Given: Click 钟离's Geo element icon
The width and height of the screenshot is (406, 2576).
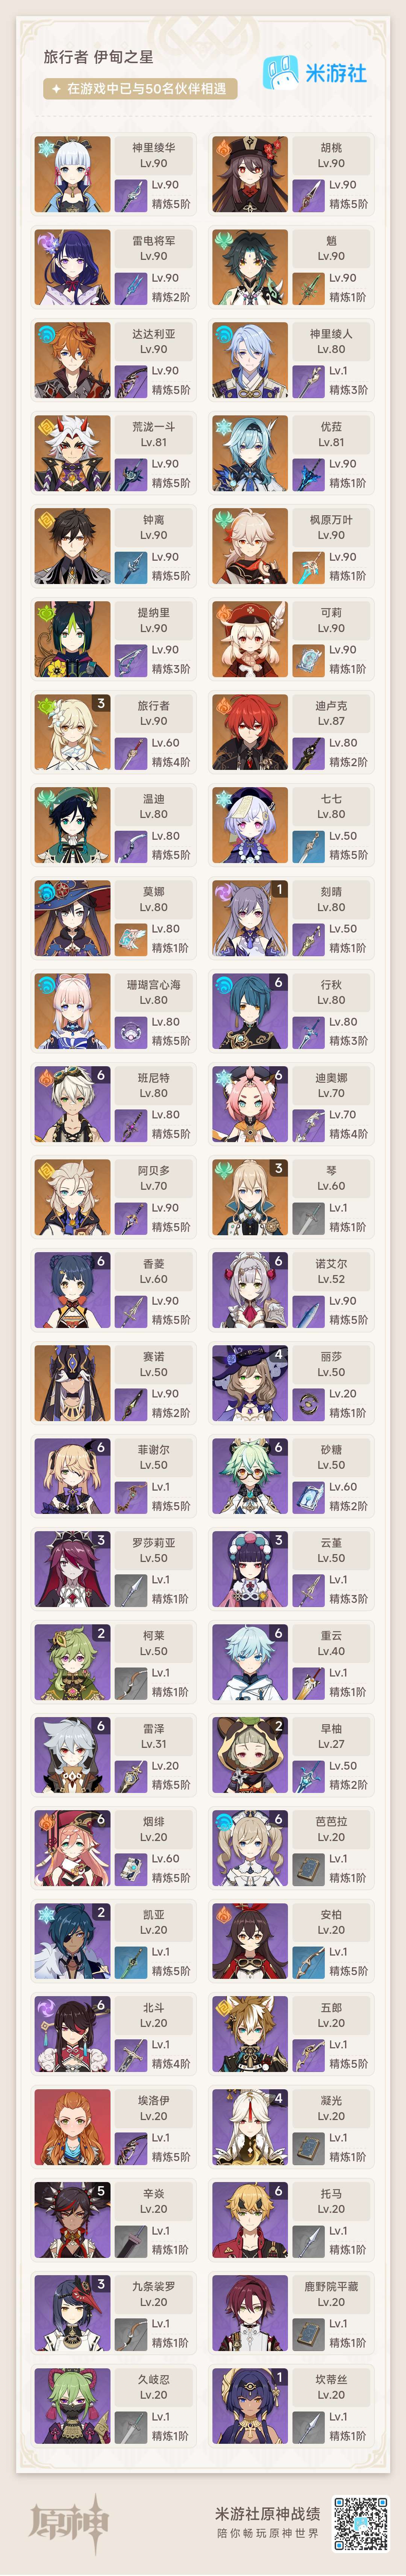Looking at the screenshot, I should (45, 520).
